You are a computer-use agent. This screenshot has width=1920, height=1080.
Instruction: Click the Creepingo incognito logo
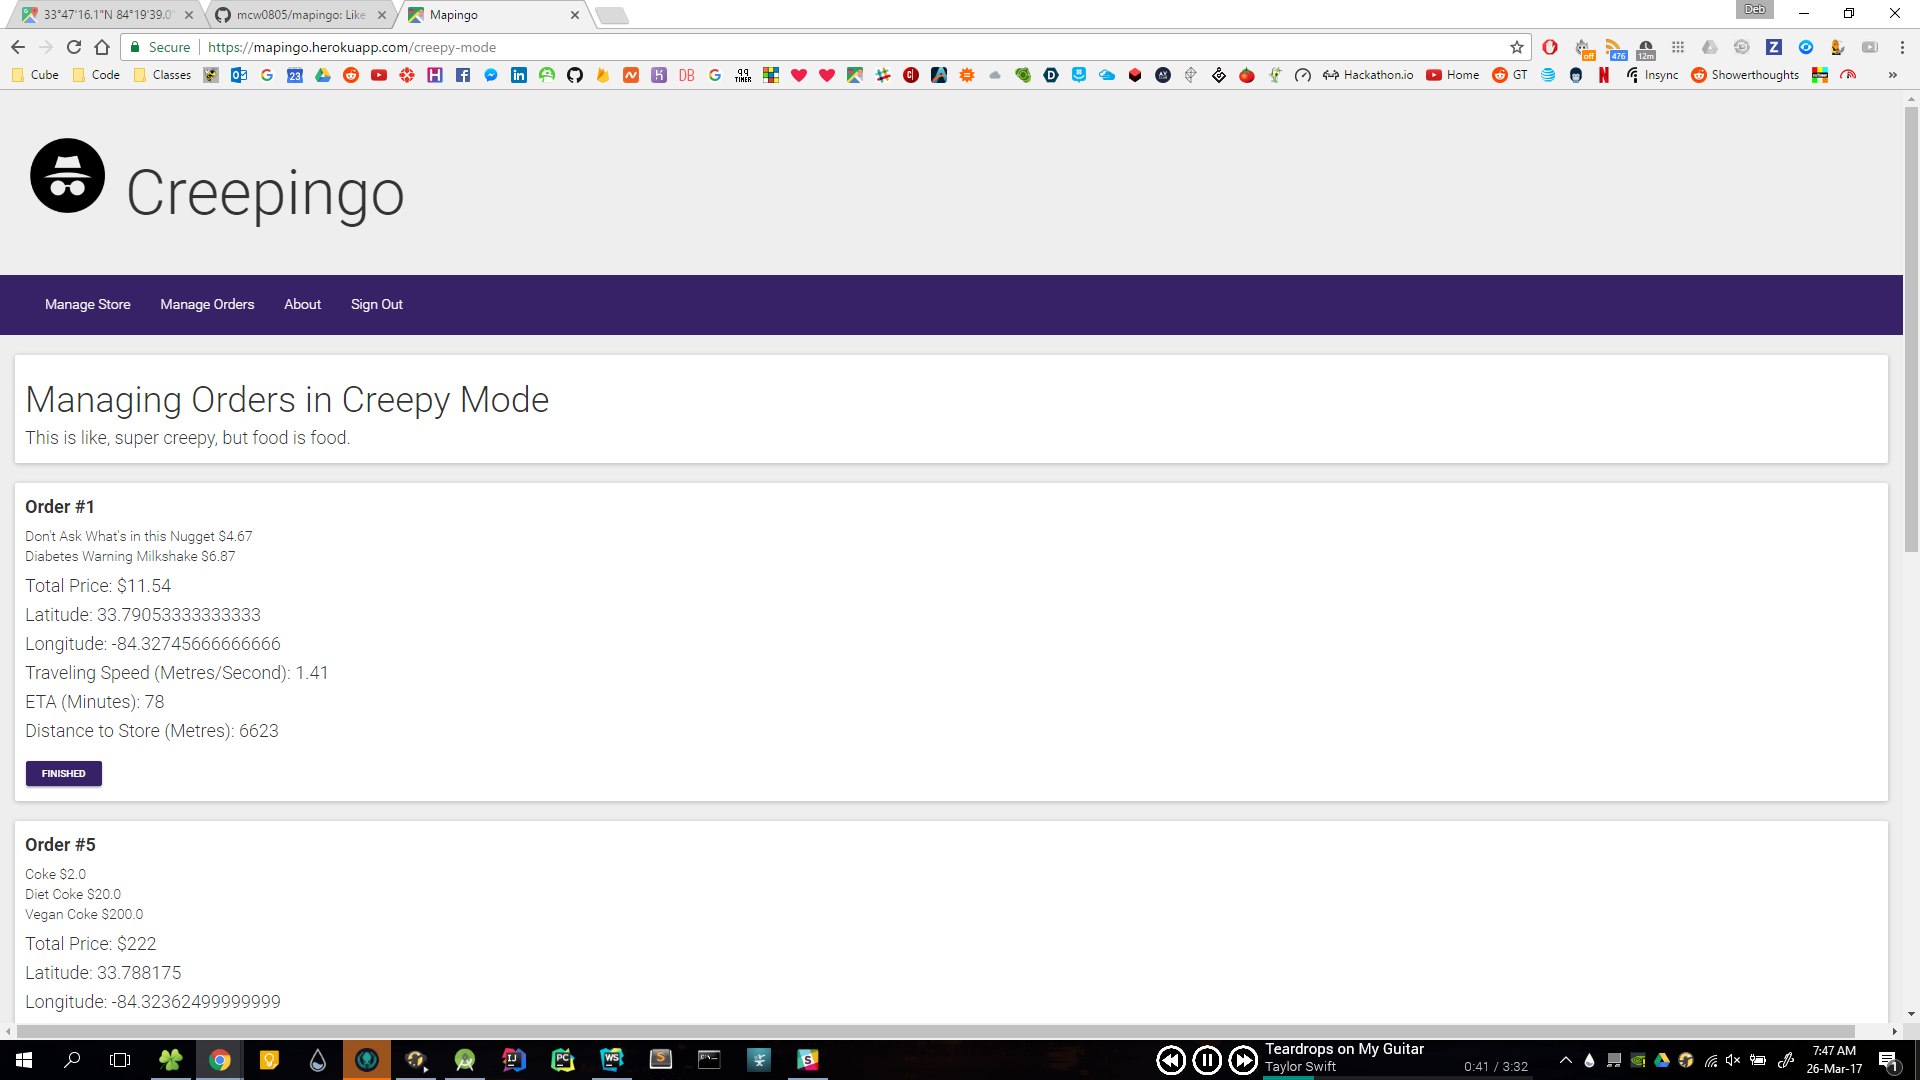pos(67,176)
